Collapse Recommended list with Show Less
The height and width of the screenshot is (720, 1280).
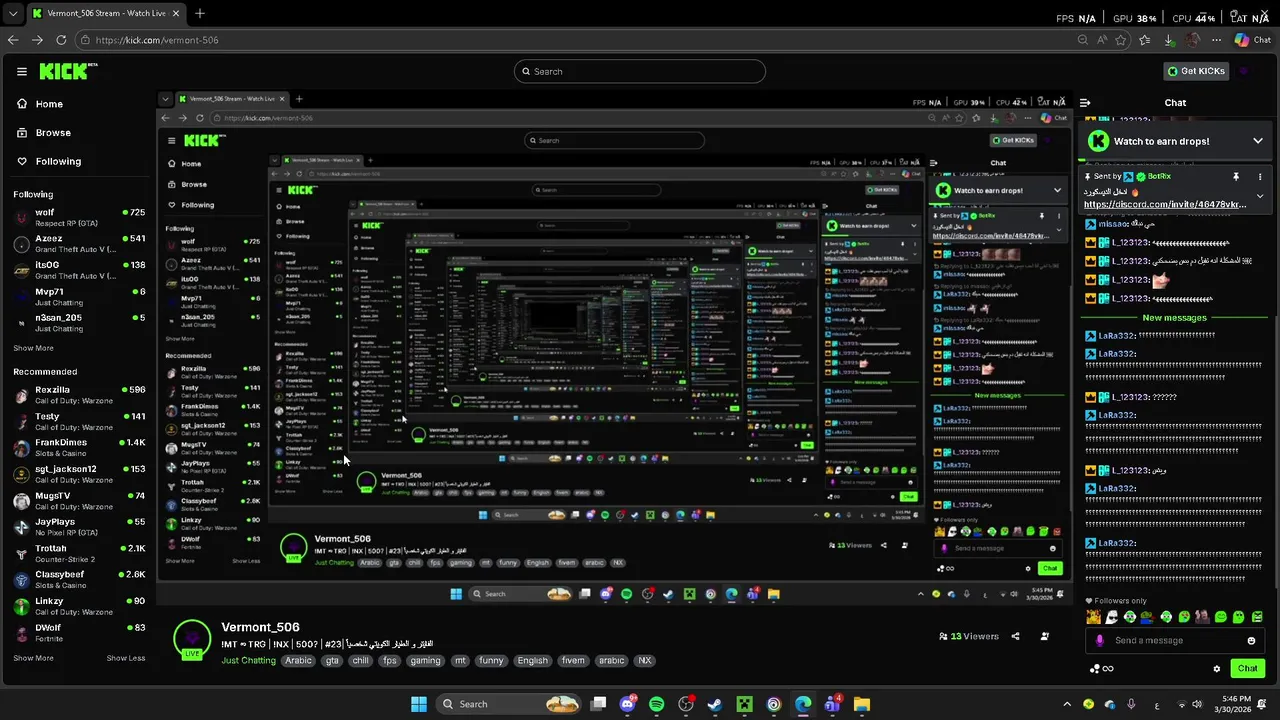coord(126,658)
